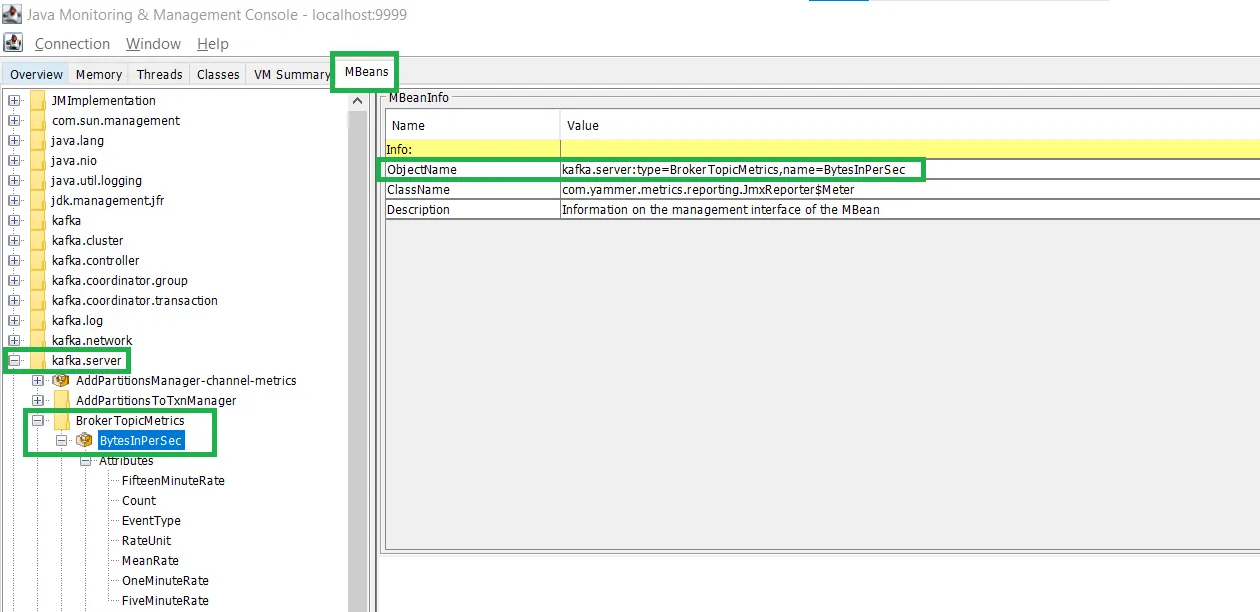Click the AddPartitionsManager-channel-metrics bean icon
1260x612 pixels.
click(61, 381)
